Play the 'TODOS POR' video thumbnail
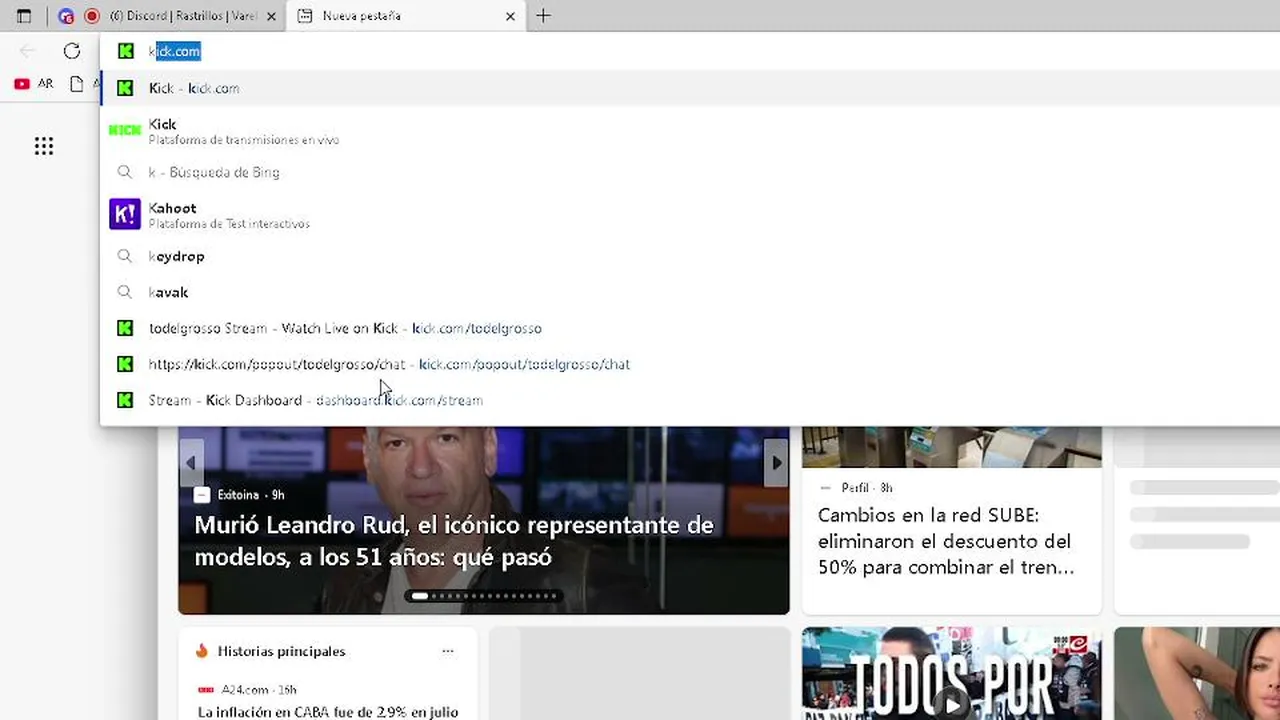 (x=952, y=674)
